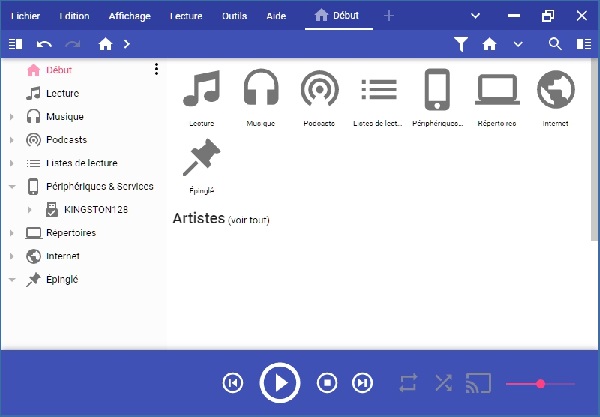Open the Edition menu
Image resolution: width=600 pixels, height=417 pixels.
74,16
